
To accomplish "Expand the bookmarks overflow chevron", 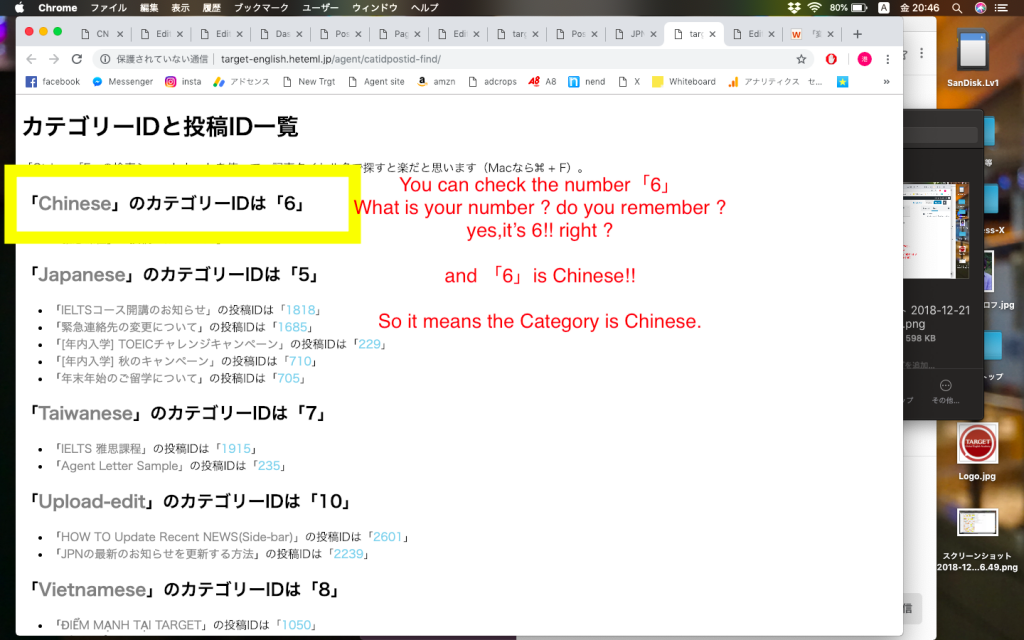I will pyautogui.click(x=886, y=82).
